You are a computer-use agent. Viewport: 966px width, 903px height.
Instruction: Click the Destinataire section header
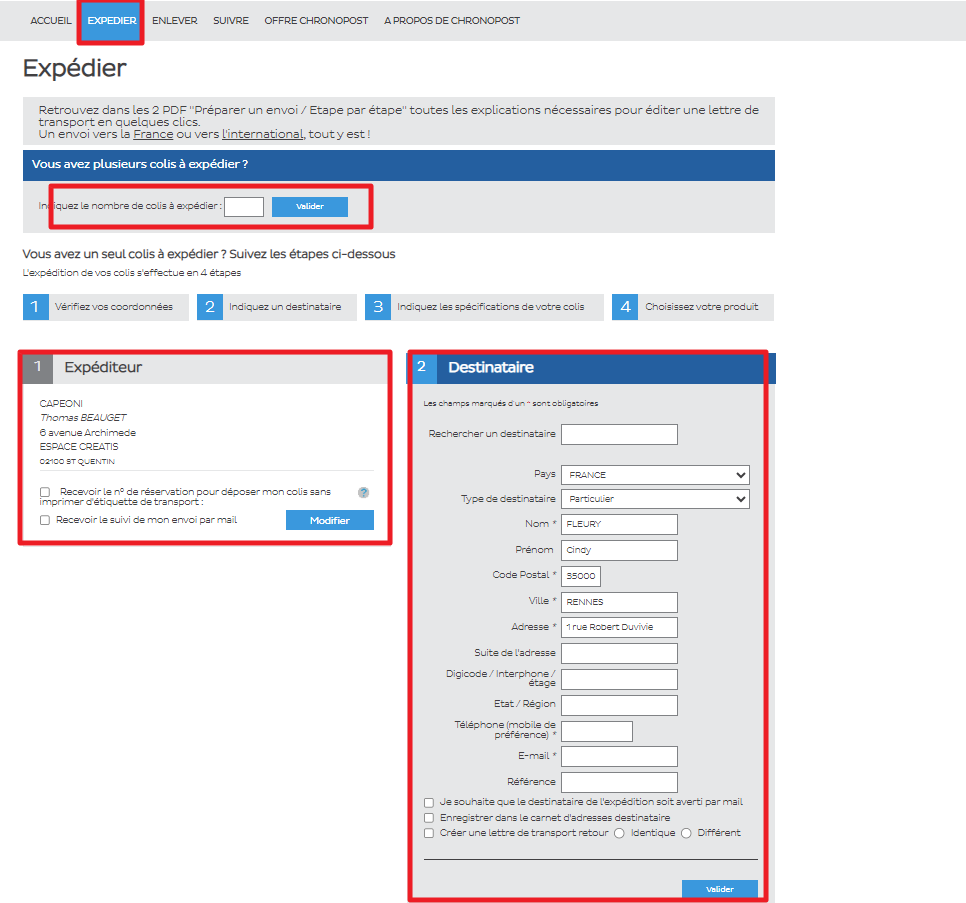pyautogui.click(x=591, y=368)
